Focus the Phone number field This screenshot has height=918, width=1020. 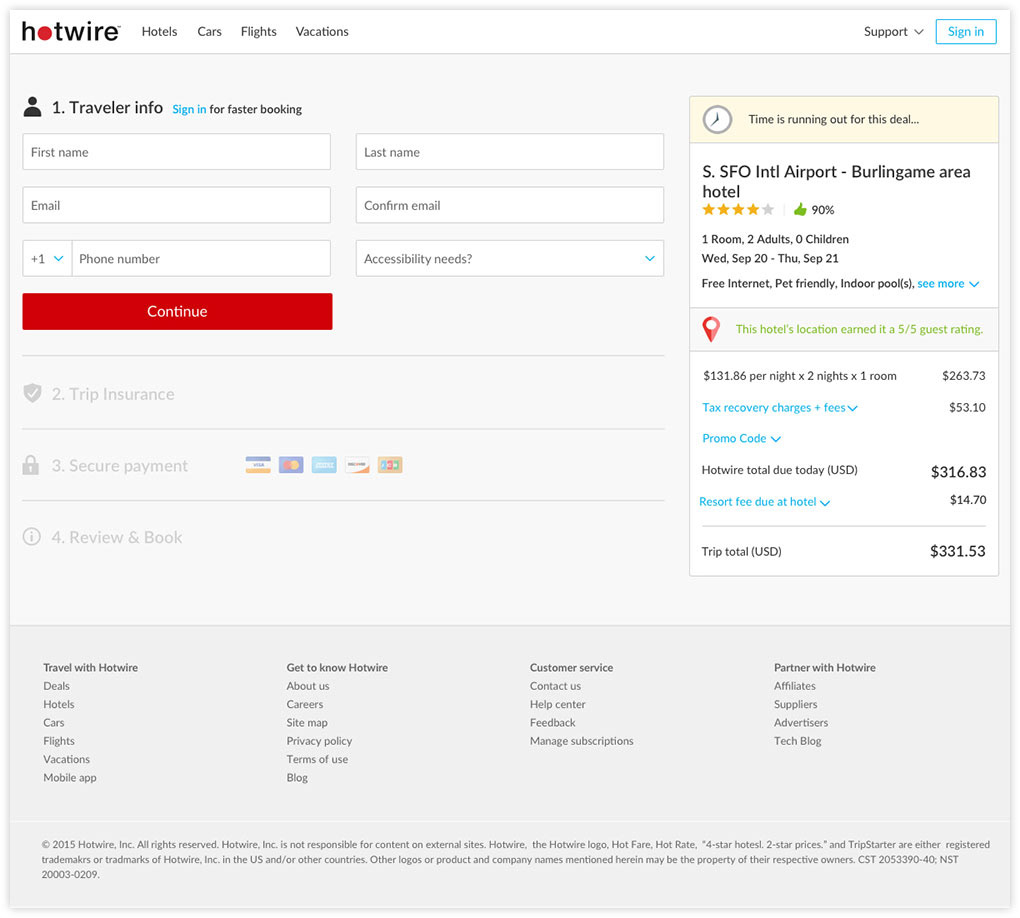coord(201,258)
